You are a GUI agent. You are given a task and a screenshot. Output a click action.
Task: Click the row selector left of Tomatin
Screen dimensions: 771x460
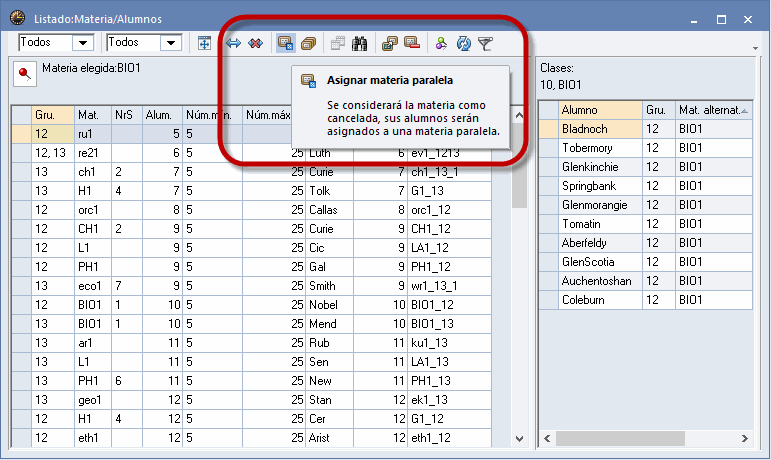click(549, 224)
